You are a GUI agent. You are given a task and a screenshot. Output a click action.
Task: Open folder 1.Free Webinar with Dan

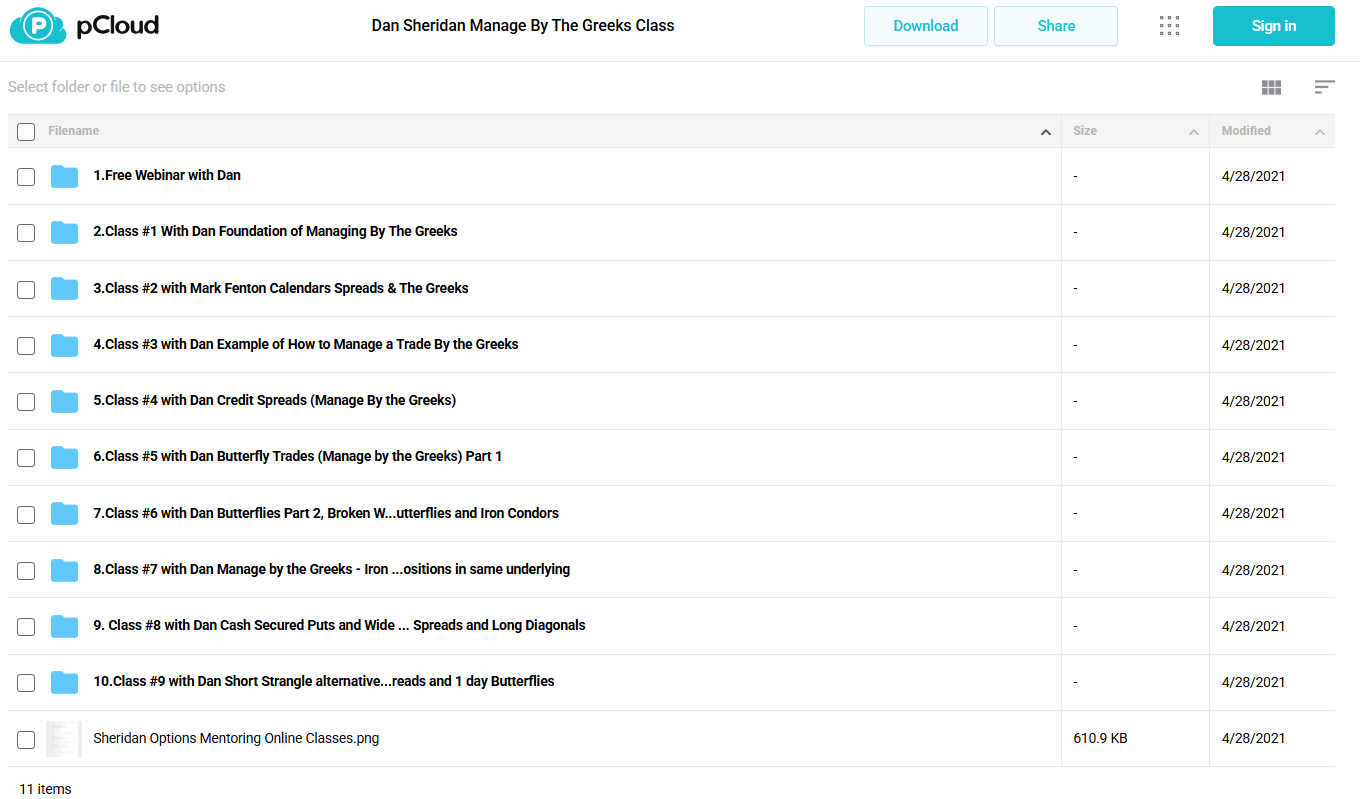pos(167,175)
